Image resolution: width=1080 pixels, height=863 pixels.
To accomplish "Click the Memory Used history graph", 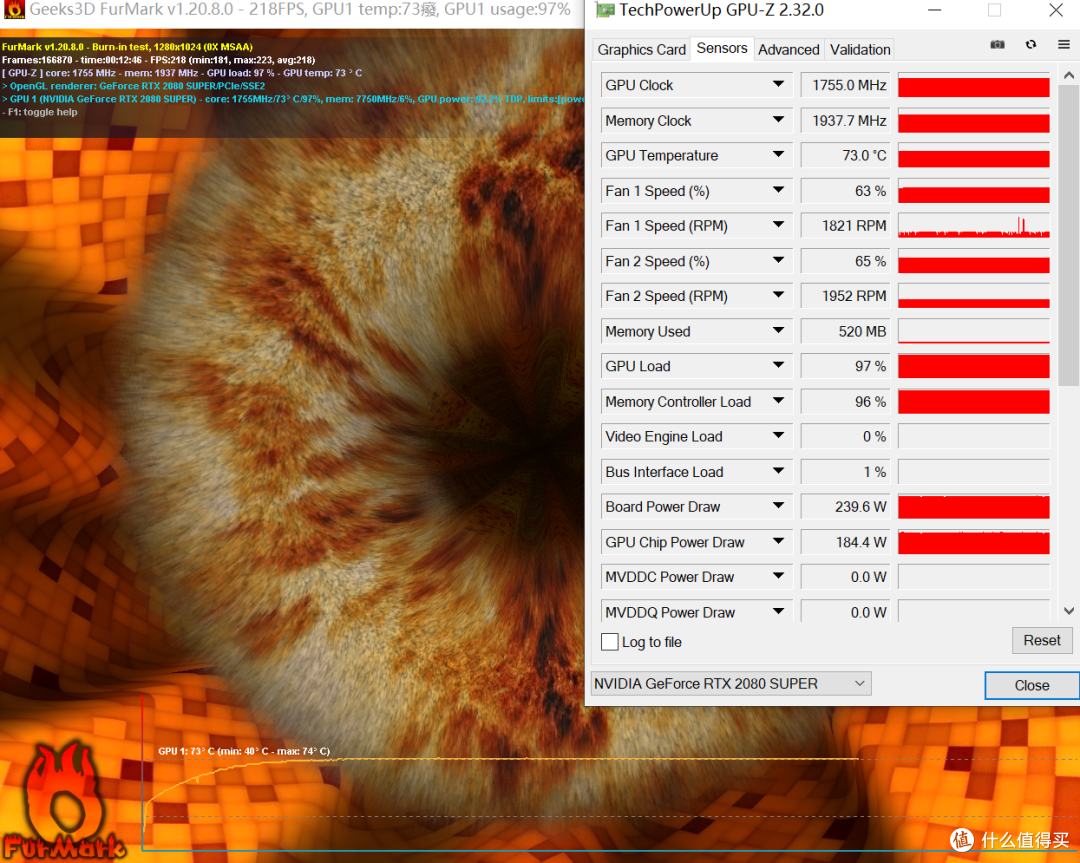I will tap(973, 331).
